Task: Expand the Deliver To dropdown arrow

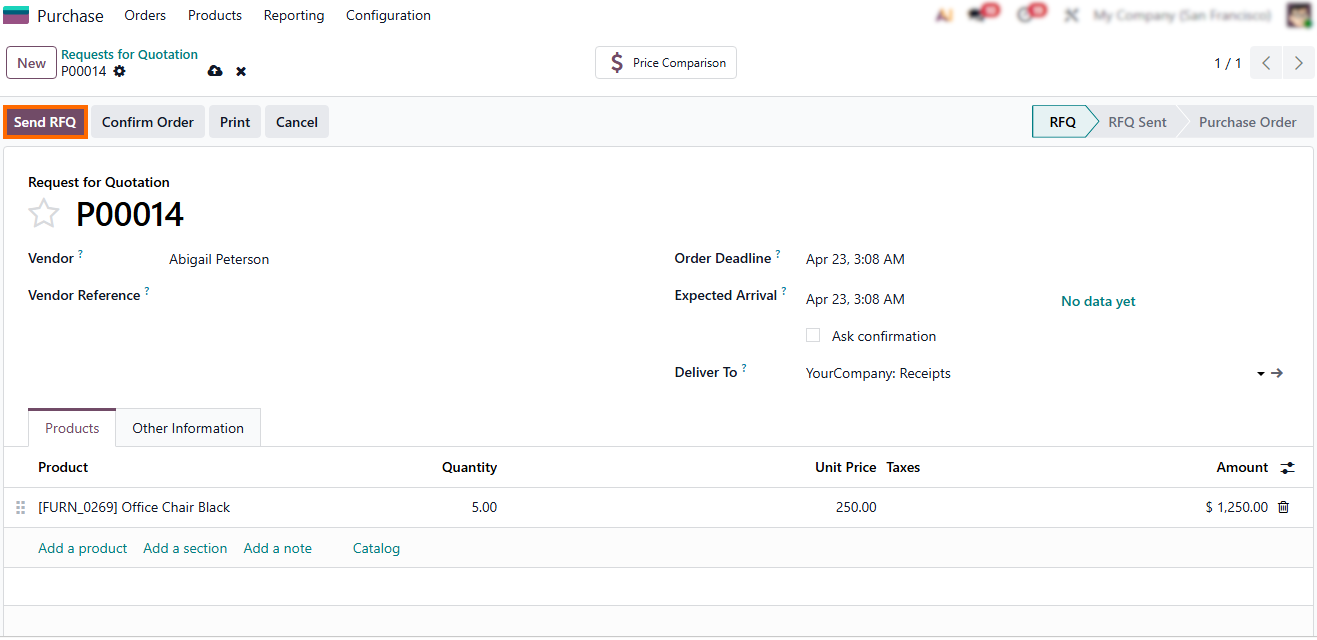Action: [x=1260, y=373]
